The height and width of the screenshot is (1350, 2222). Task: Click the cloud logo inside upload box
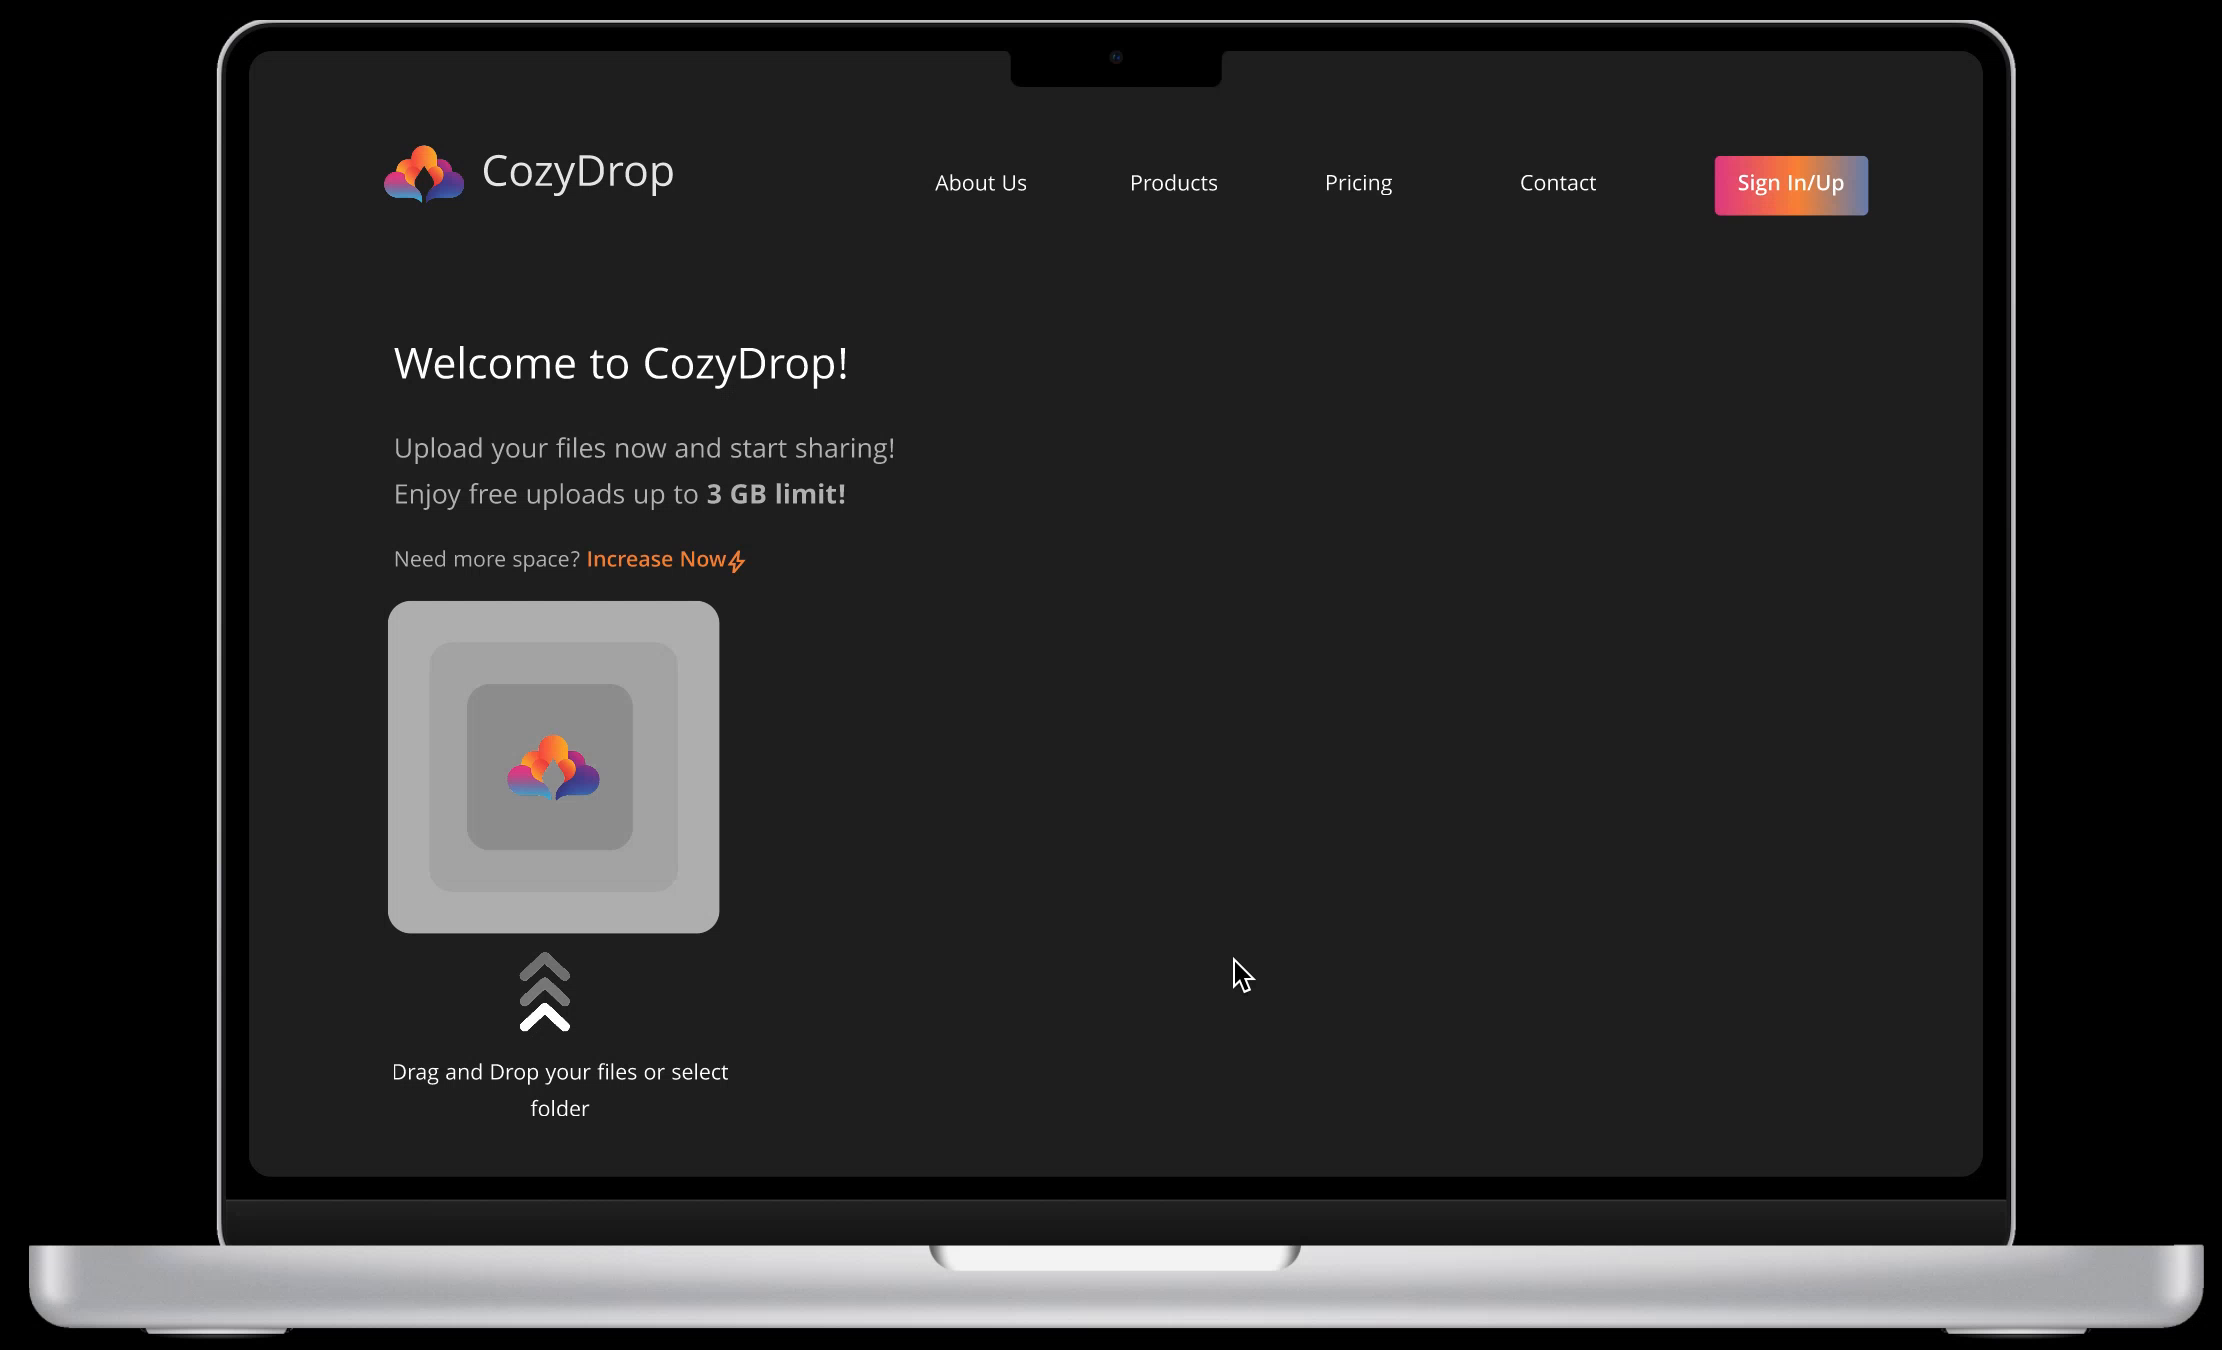553,767
